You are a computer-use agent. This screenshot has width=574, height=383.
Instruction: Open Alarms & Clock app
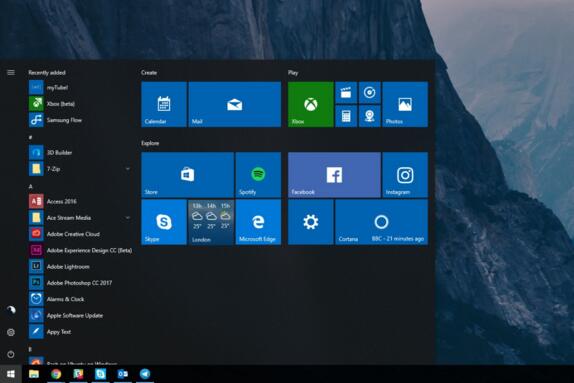81,299
